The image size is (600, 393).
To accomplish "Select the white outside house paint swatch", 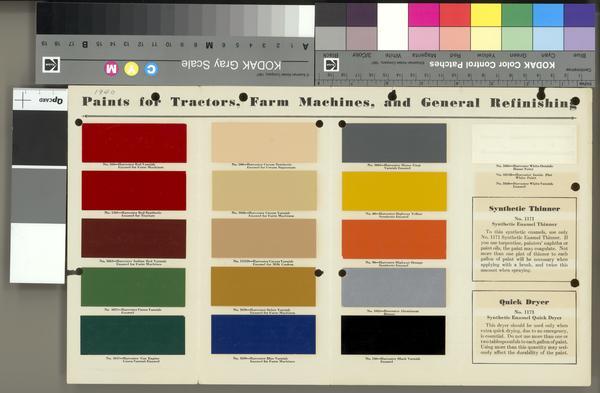I will tap(524, 144).
